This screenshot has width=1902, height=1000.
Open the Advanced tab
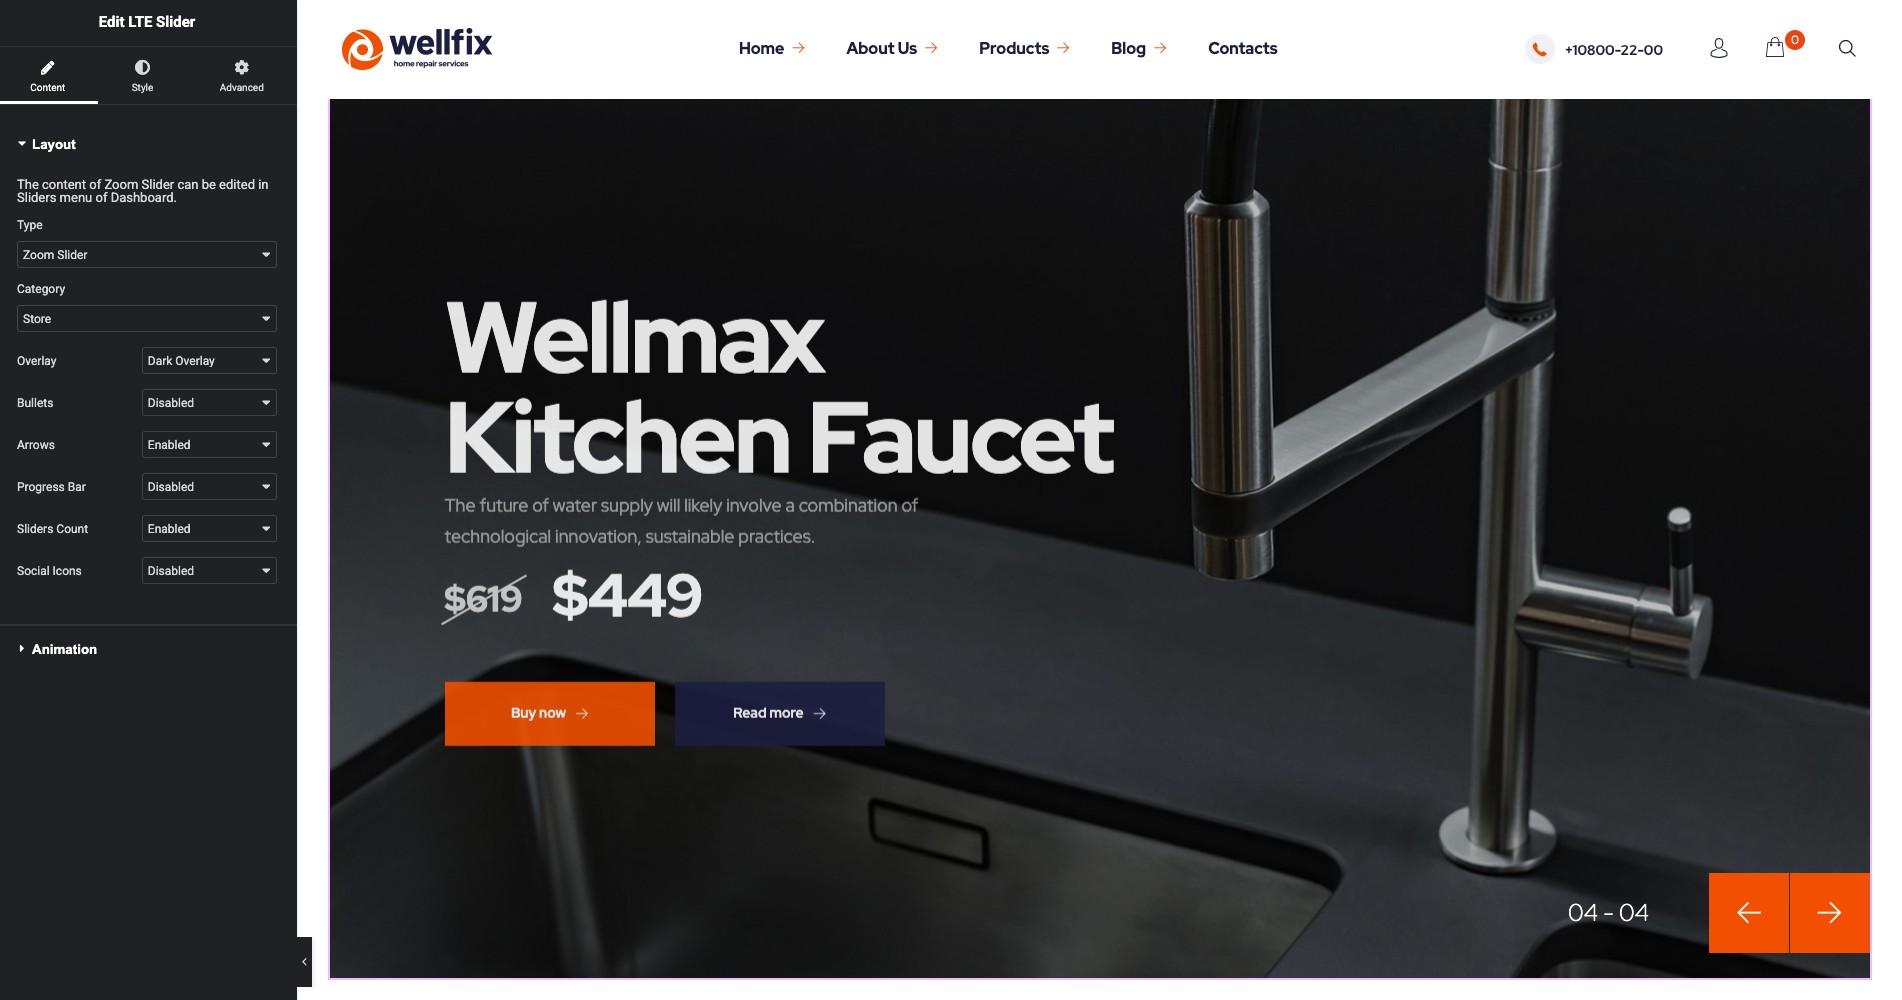(241, 75)
